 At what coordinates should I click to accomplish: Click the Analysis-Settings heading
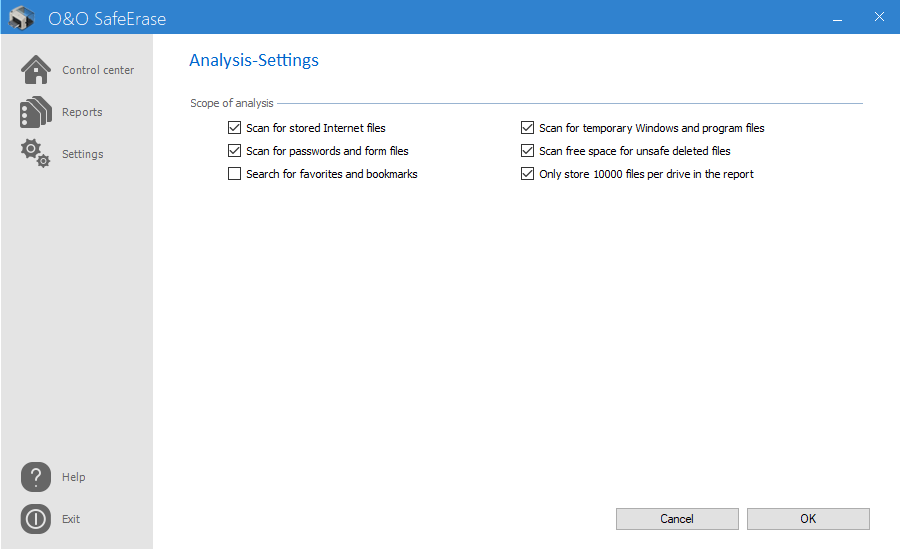(254, 60)
